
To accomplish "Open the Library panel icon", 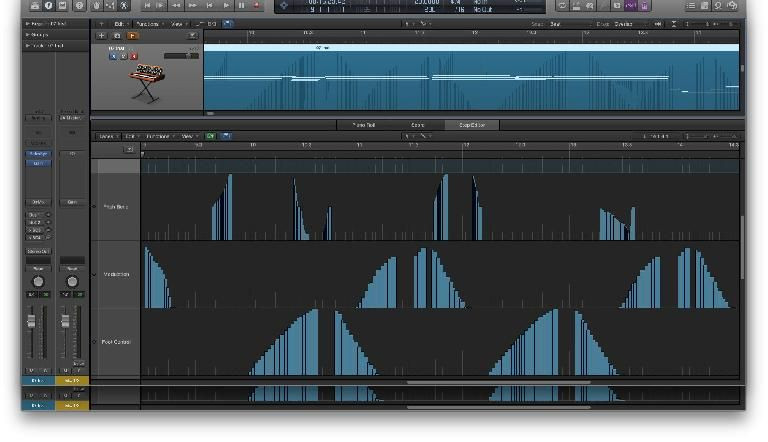I will pyautogui.click(x=35, y=6).
